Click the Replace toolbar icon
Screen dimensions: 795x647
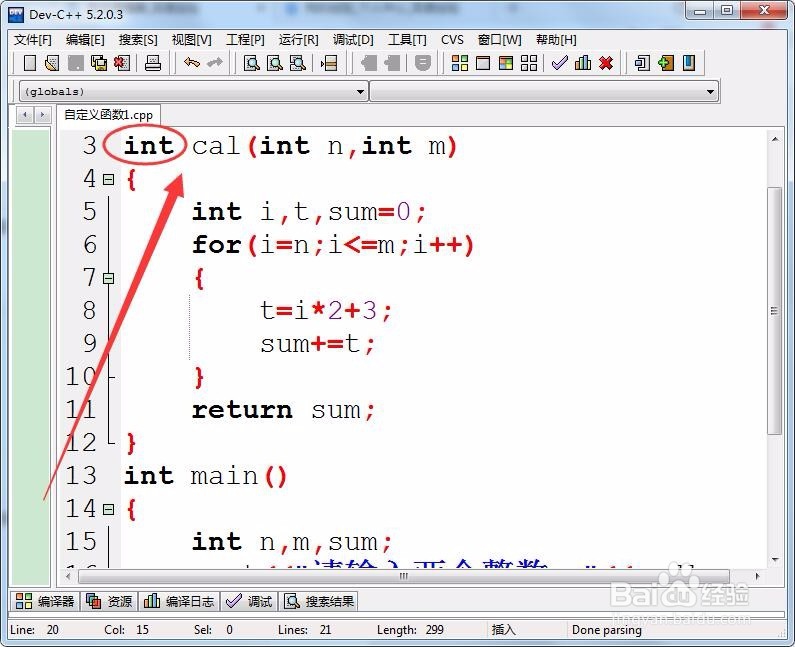(x=275, y=63)
